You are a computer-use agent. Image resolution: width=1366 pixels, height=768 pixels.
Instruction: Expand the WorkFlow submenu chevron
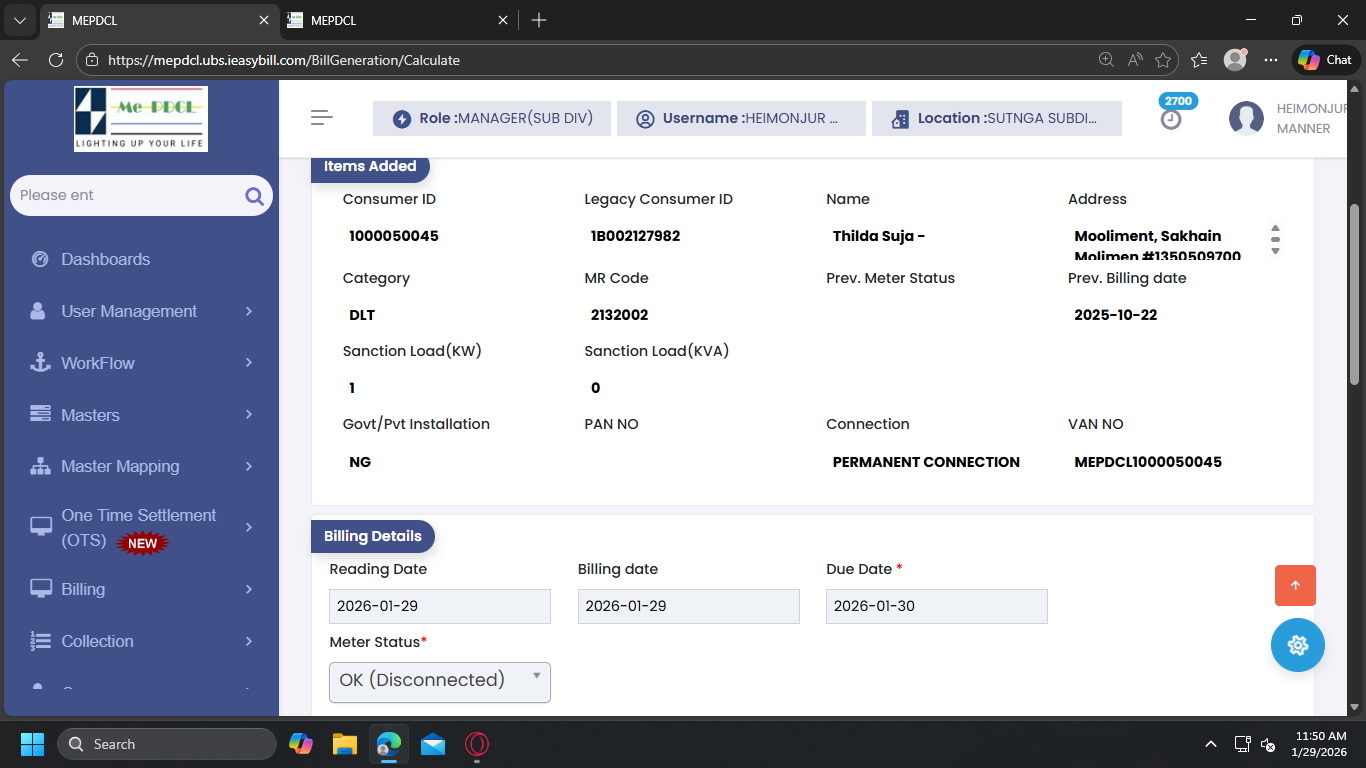[249, 363]
